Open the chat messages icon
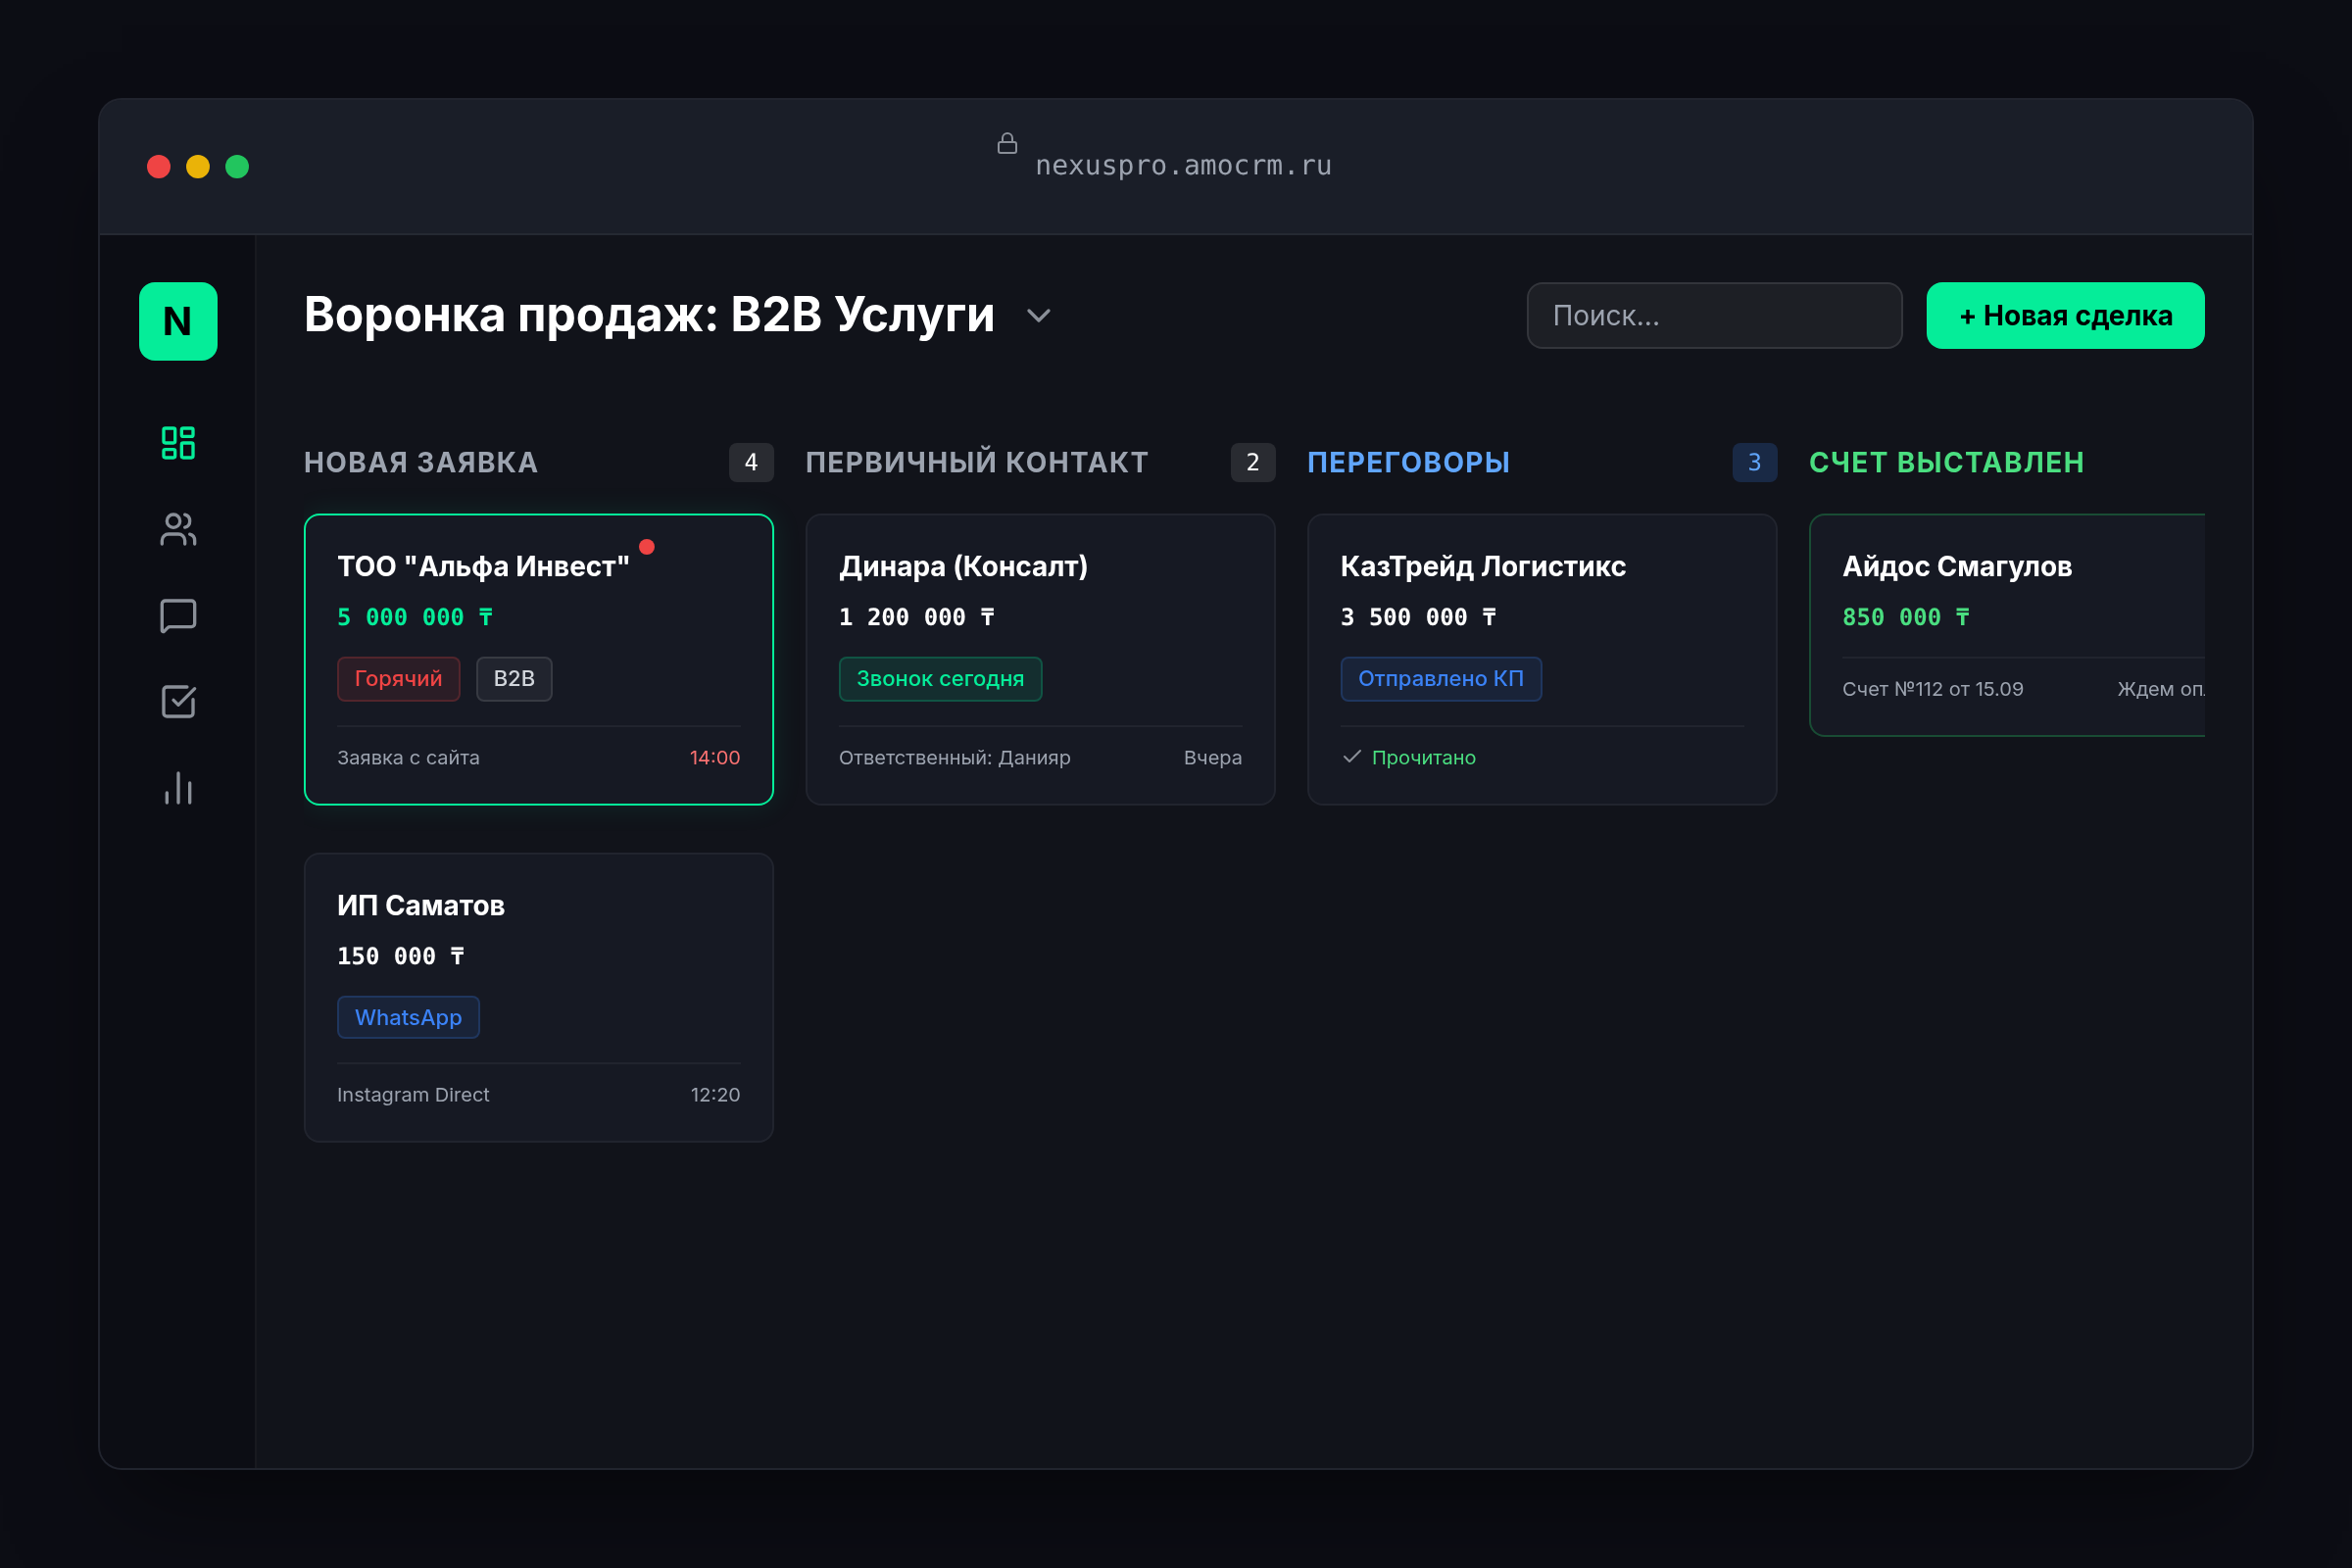 pos(178,616)
